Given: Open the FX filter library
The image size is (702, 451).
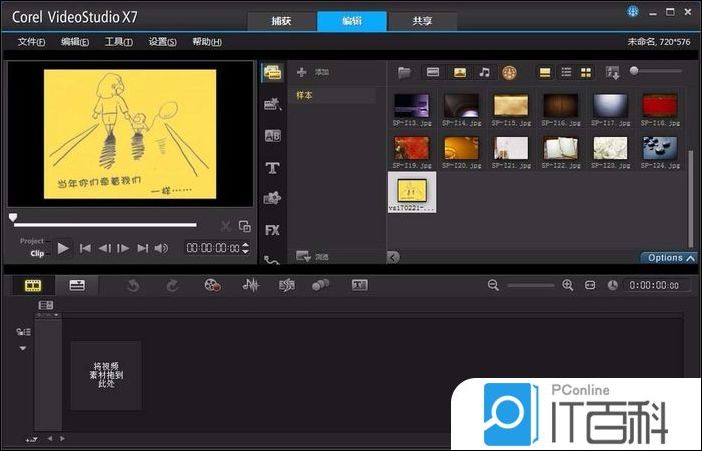Looking at the screenshot, I should click(x=272, y=230).
